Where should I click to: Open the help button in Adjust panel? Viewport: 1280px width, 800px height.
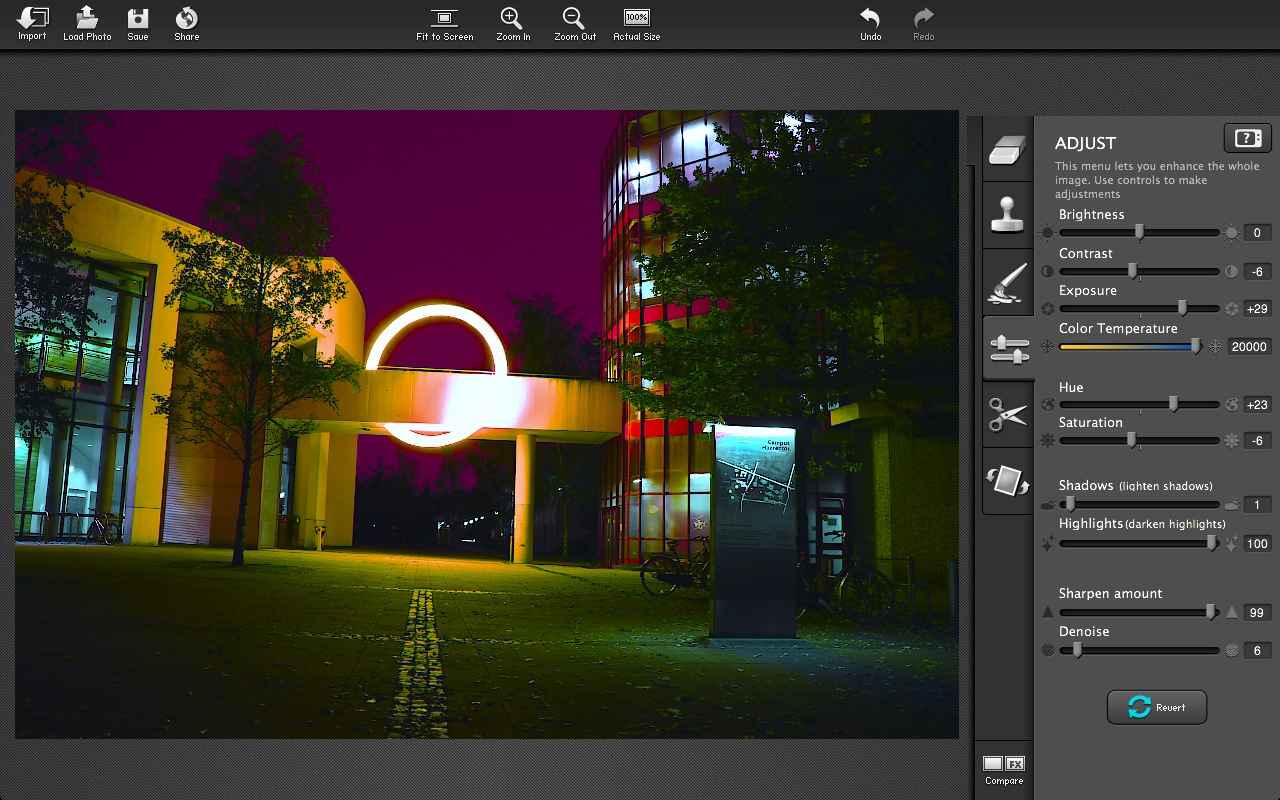(x=1247, y=139)
